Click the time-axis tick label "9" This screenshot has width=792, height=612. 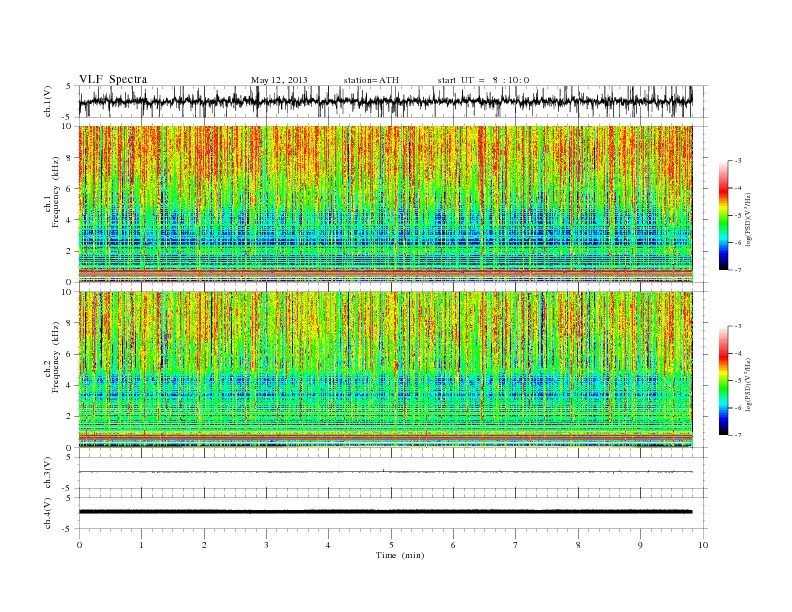[x=640, y=545]
